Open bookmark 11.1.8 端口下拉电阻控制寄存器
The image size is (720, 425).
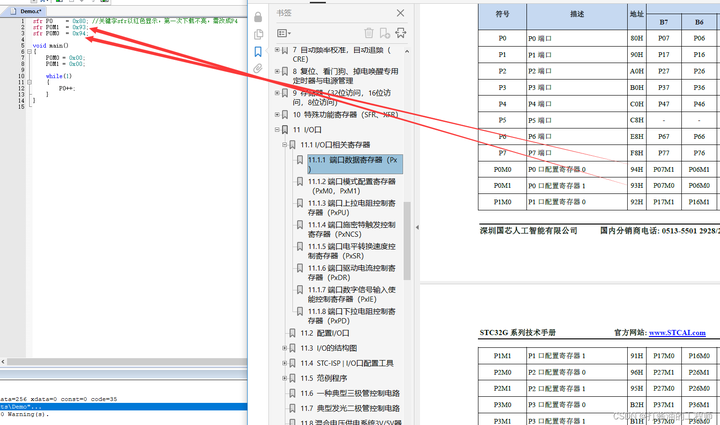(x=352, y=316)
